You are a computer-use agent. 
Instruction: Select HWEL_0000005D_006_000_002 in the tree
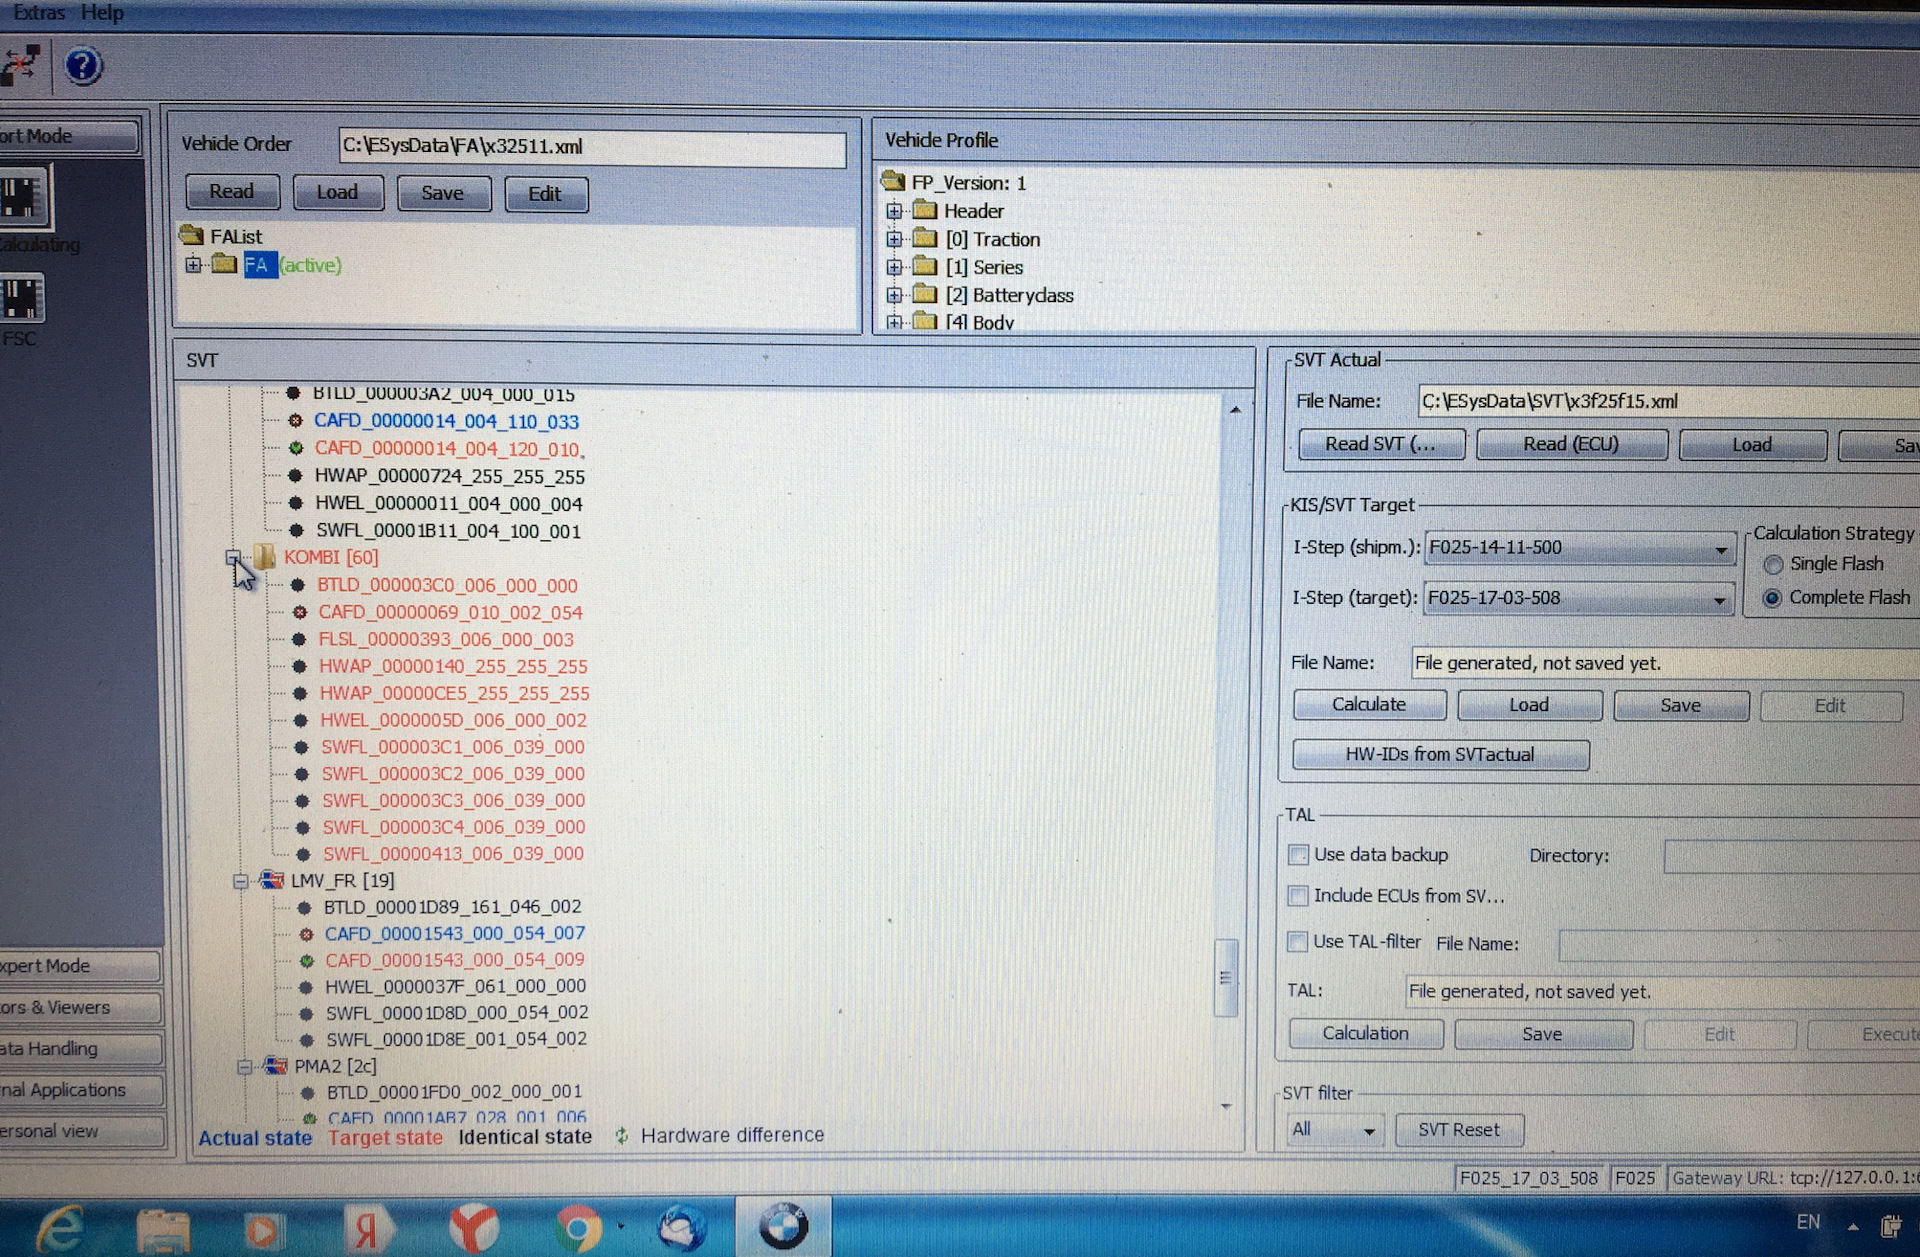pyautogui.click(x=453, y=720)
